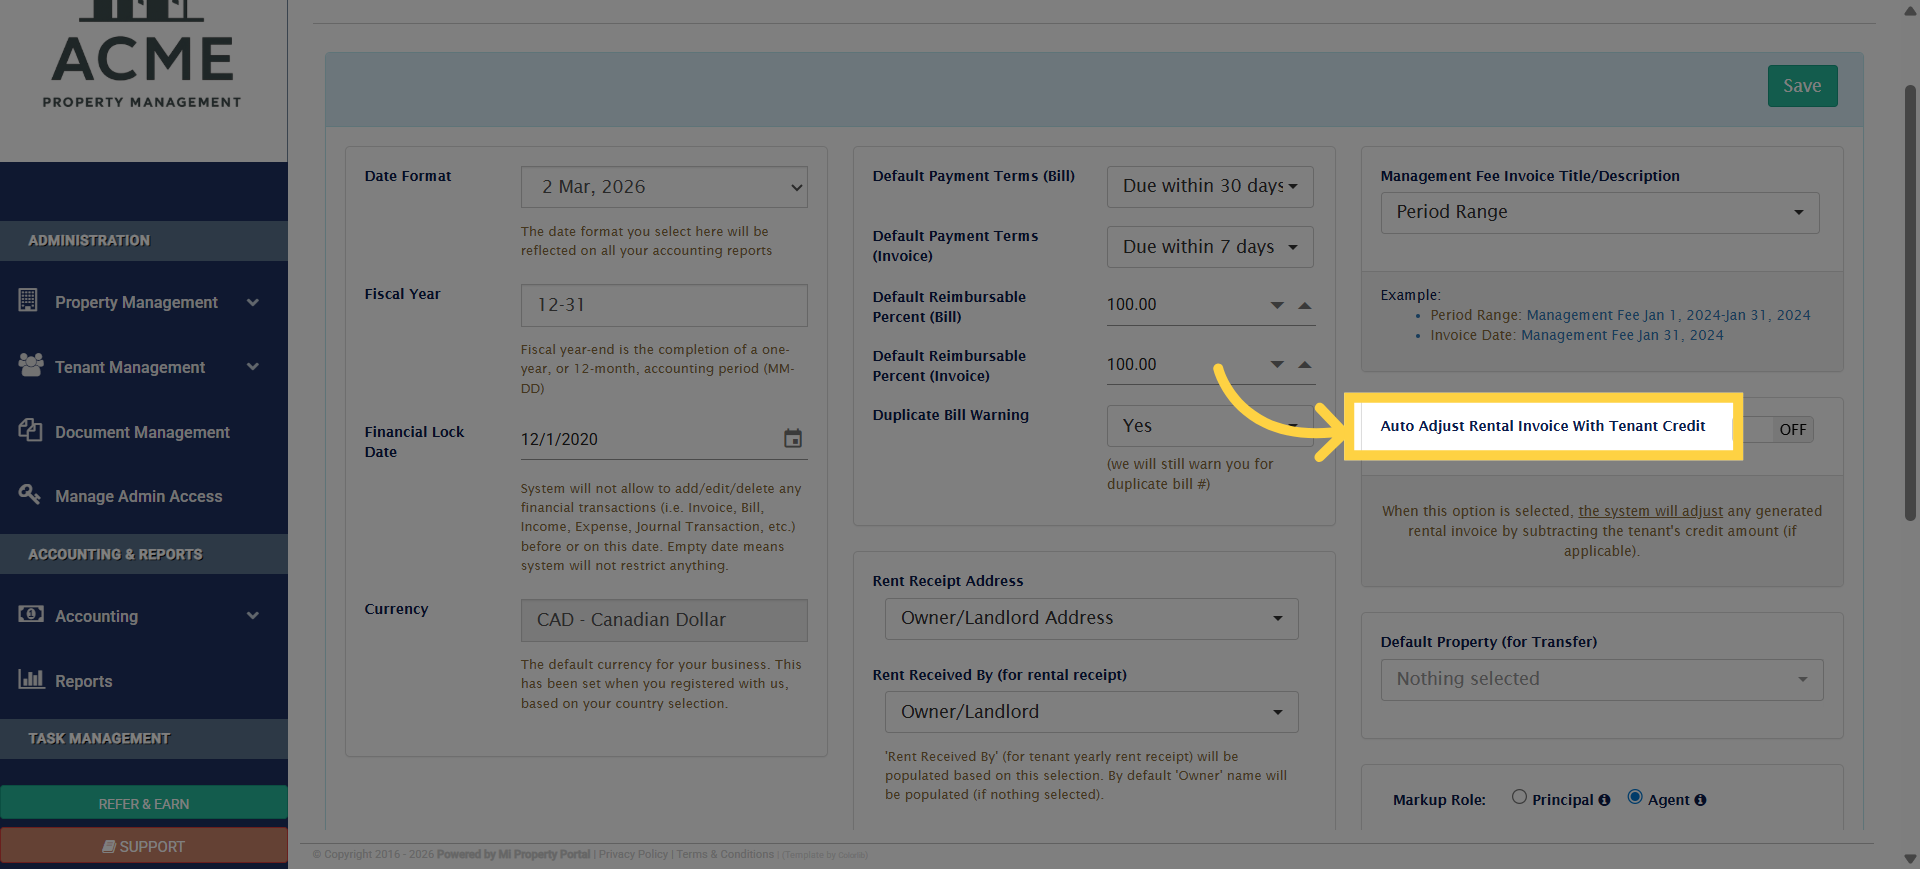Open the Privacy Policy link
The height and width of the screenshot is (869, 1920).
click(633, 855)
